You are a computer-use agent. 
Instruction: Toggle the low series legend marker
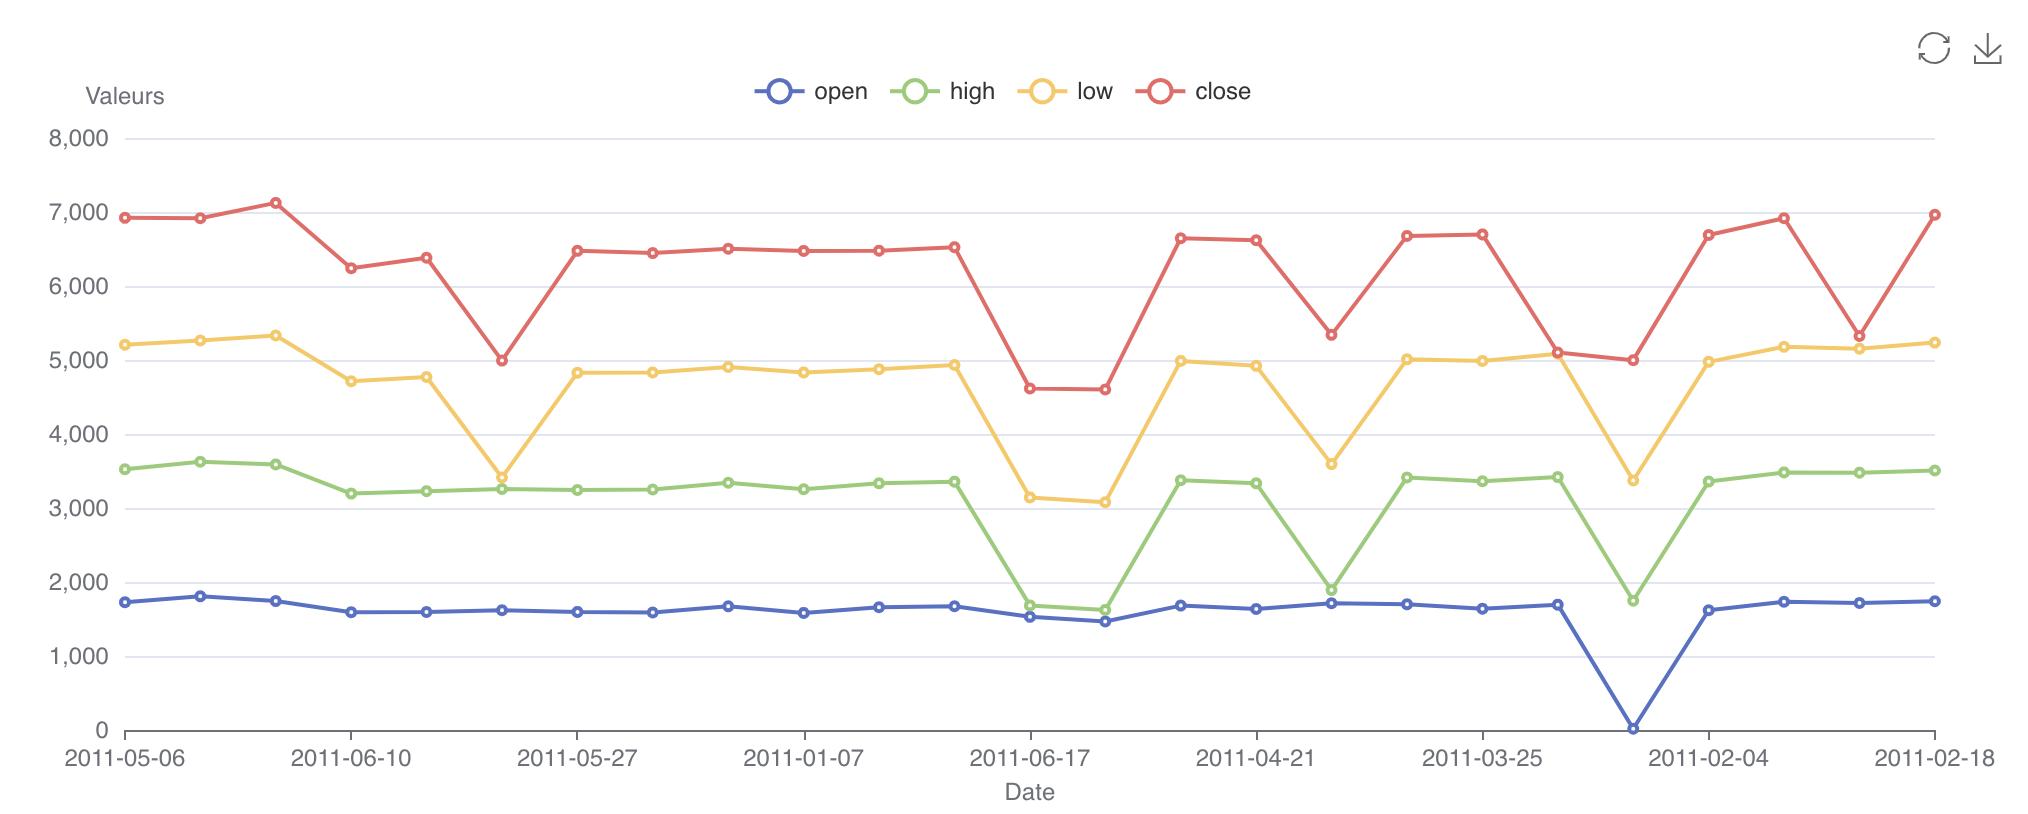1042,91
